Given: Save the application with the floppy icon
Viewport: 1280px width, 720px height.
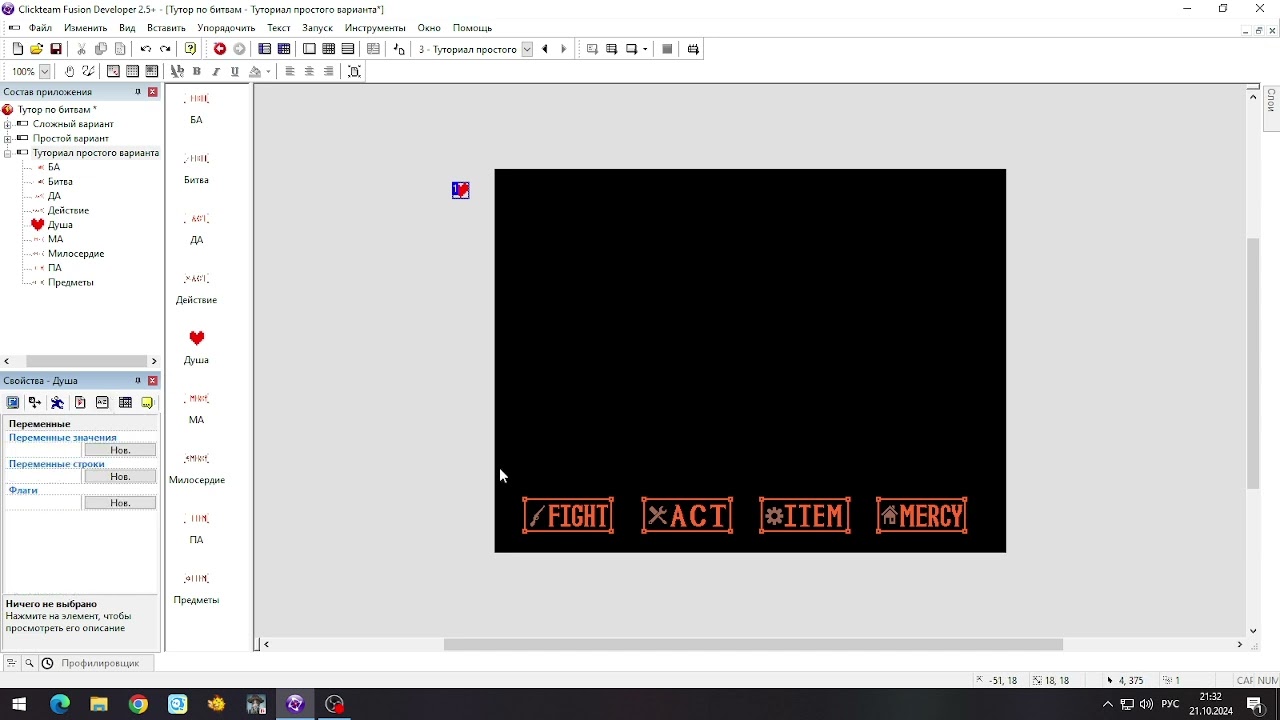Looking at the screenshot, I should (56, 49).
